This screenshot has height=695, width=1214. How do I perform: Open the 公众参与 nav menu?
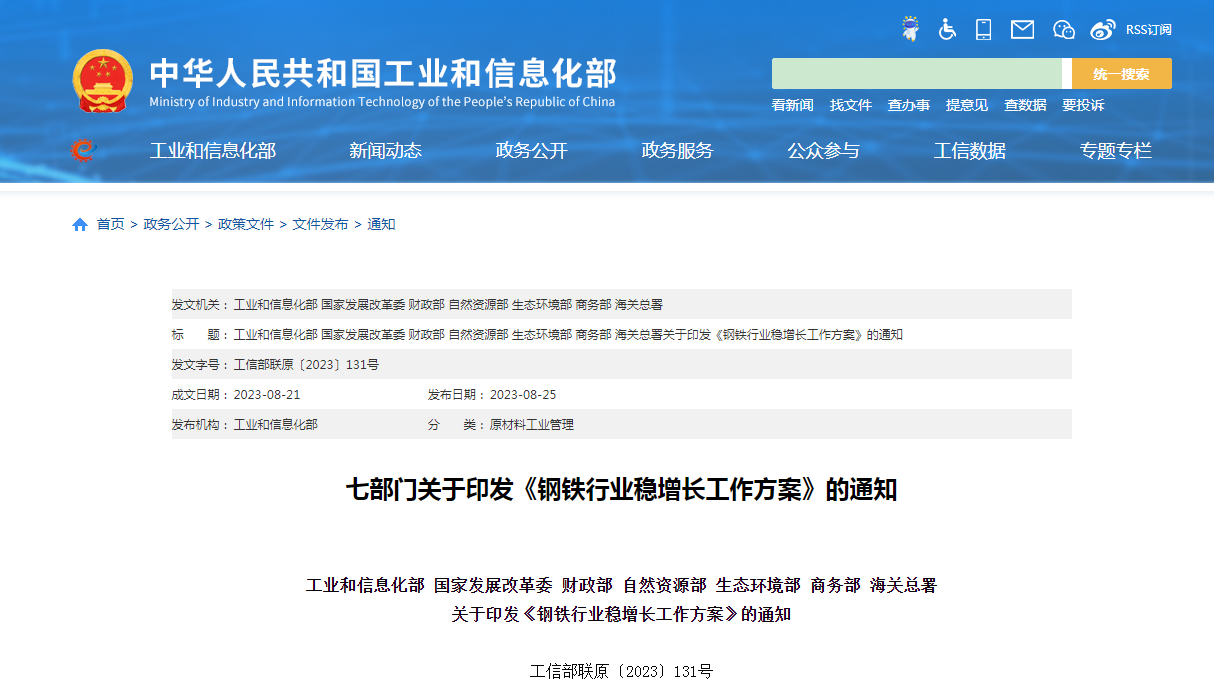click(824, 151)
